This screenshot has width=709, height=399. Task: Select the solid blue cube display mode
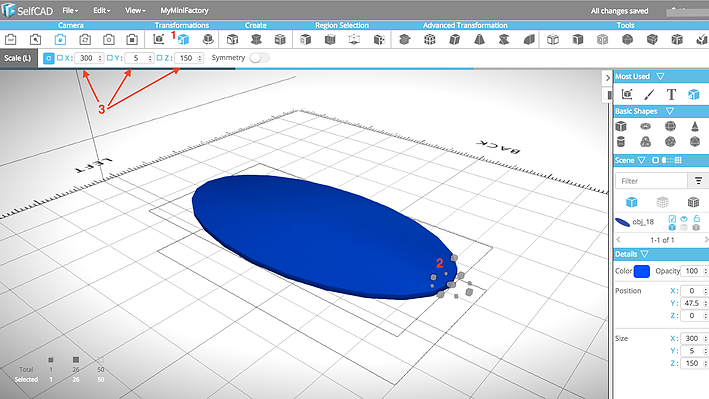632,202
